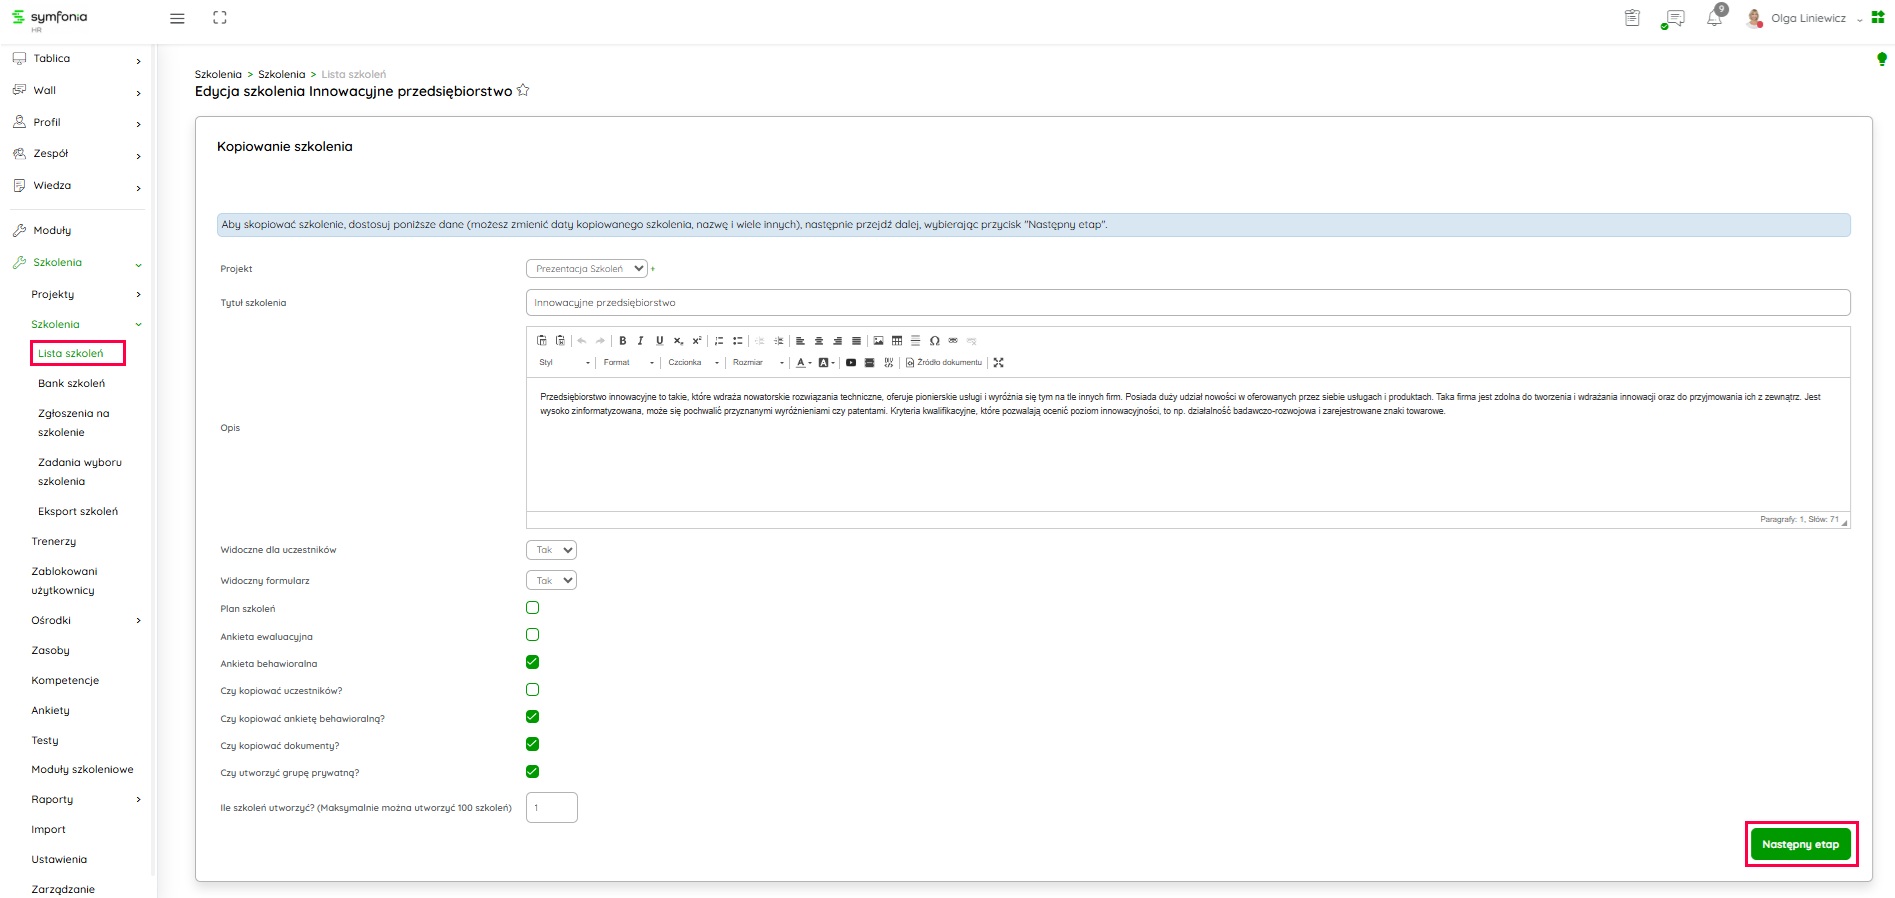Open the Czcionka font dropdown

[x=693, y=363]
